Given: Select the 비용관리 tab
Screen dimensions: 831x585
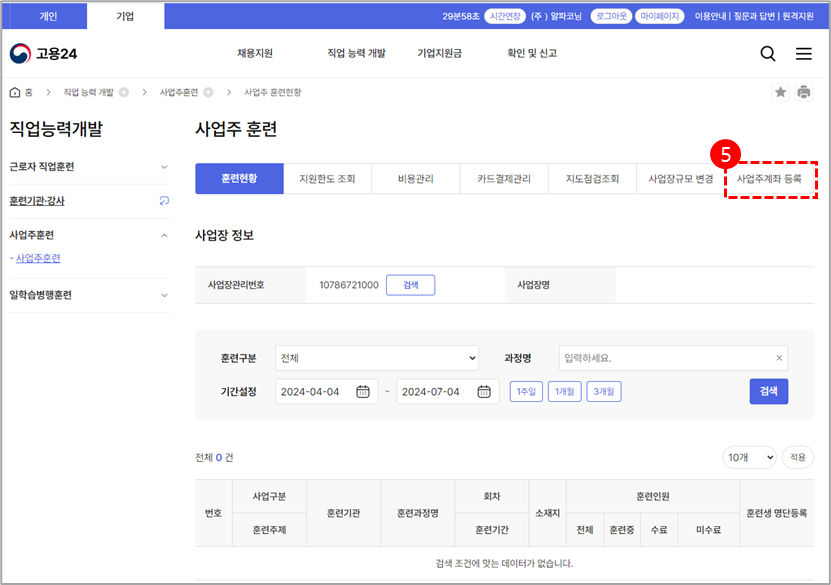Looking at the screenshot, I should click(x=415, y=179).
